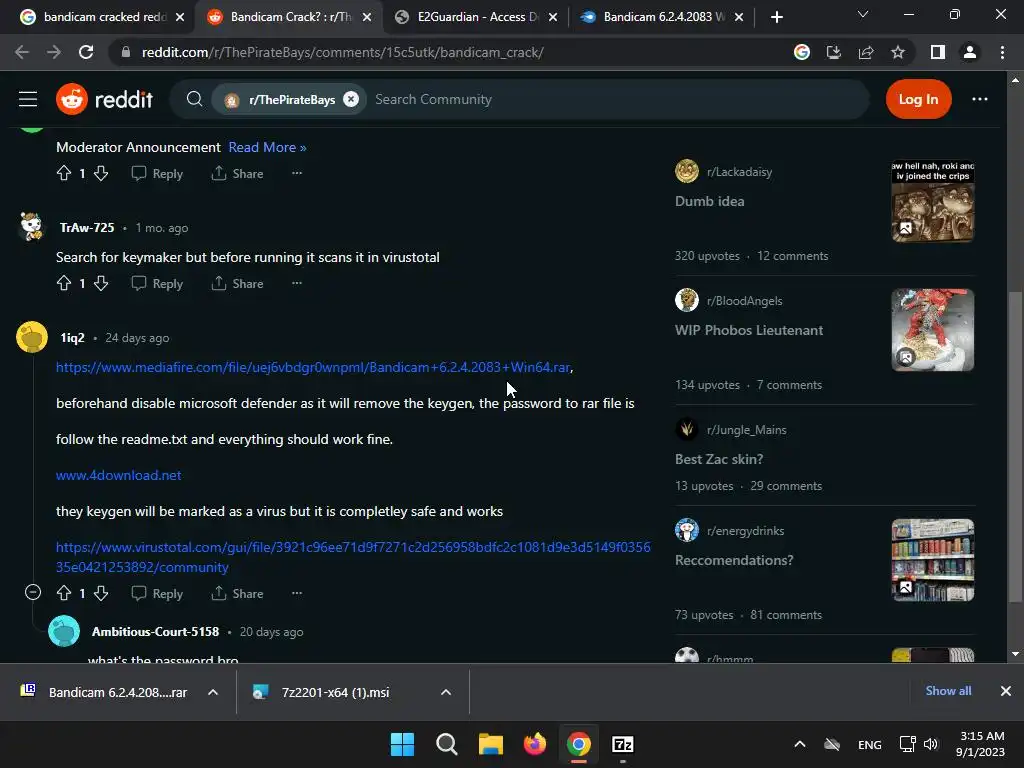Open the mediafire Bandicam download link
The height and width of the screenshot is (768, 1024).
313,367
